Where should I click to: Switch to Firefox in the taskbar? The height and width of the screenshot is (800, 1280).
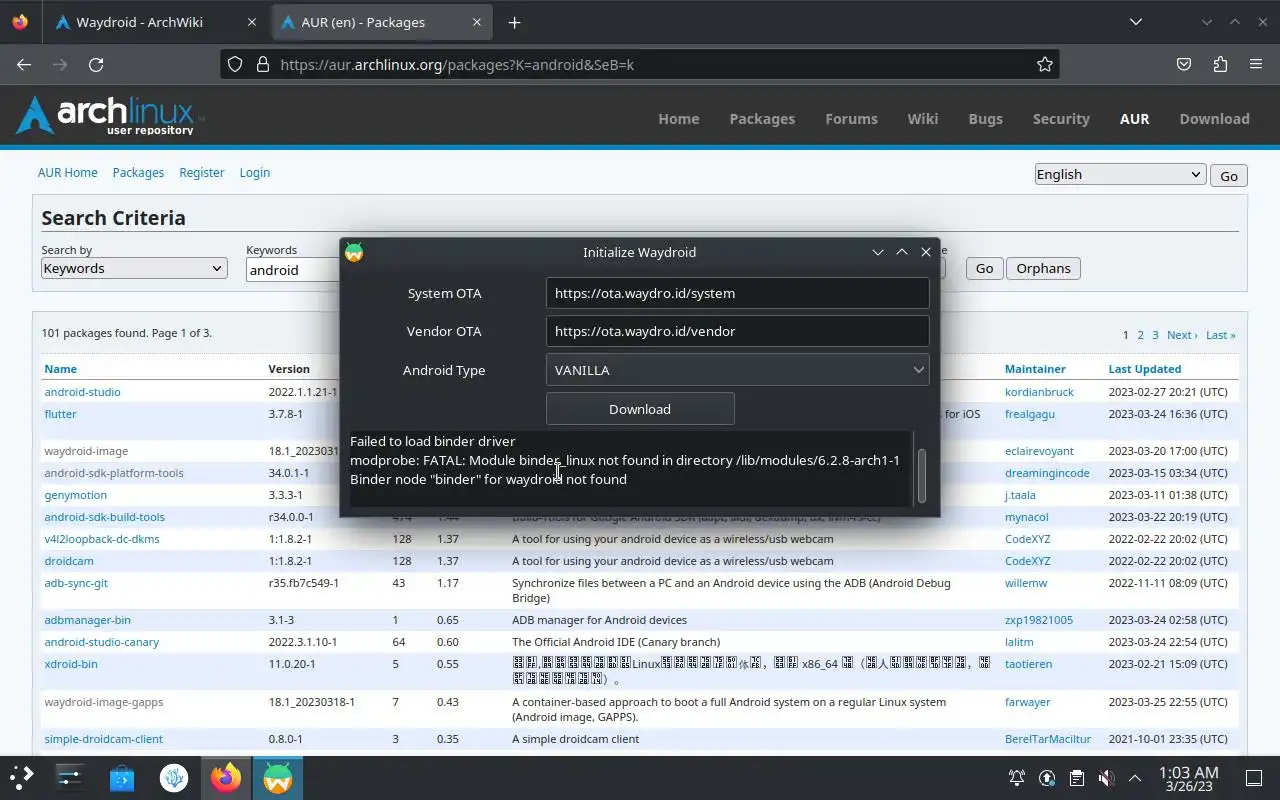[226, 777]
